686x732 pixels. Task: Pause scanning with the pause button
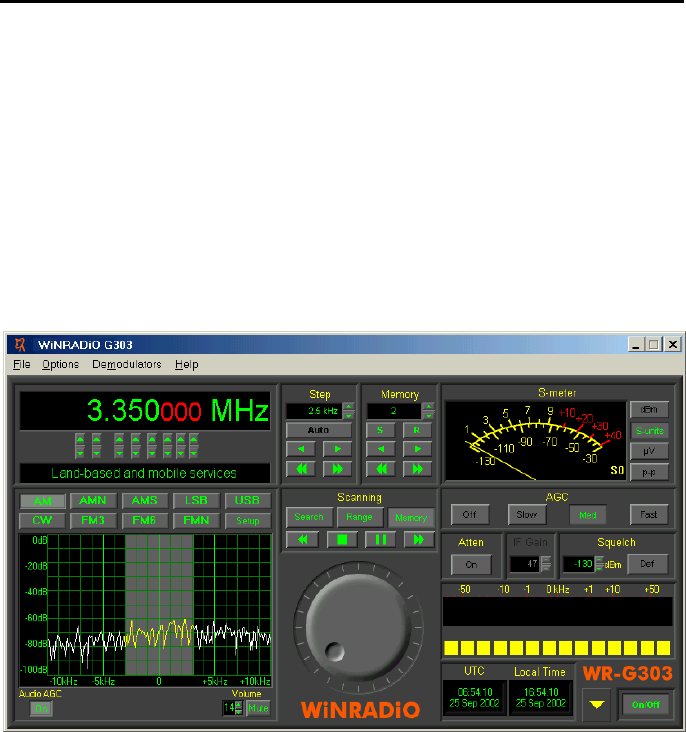(x=381, y=540)
